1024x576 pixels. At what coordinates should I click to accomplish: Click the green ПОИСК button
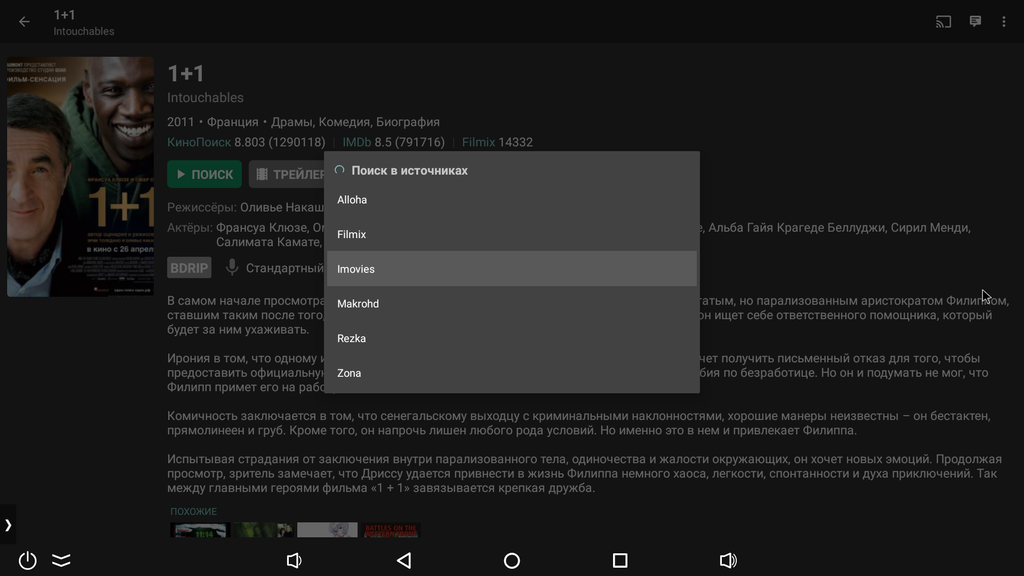[x=204, y=174]
